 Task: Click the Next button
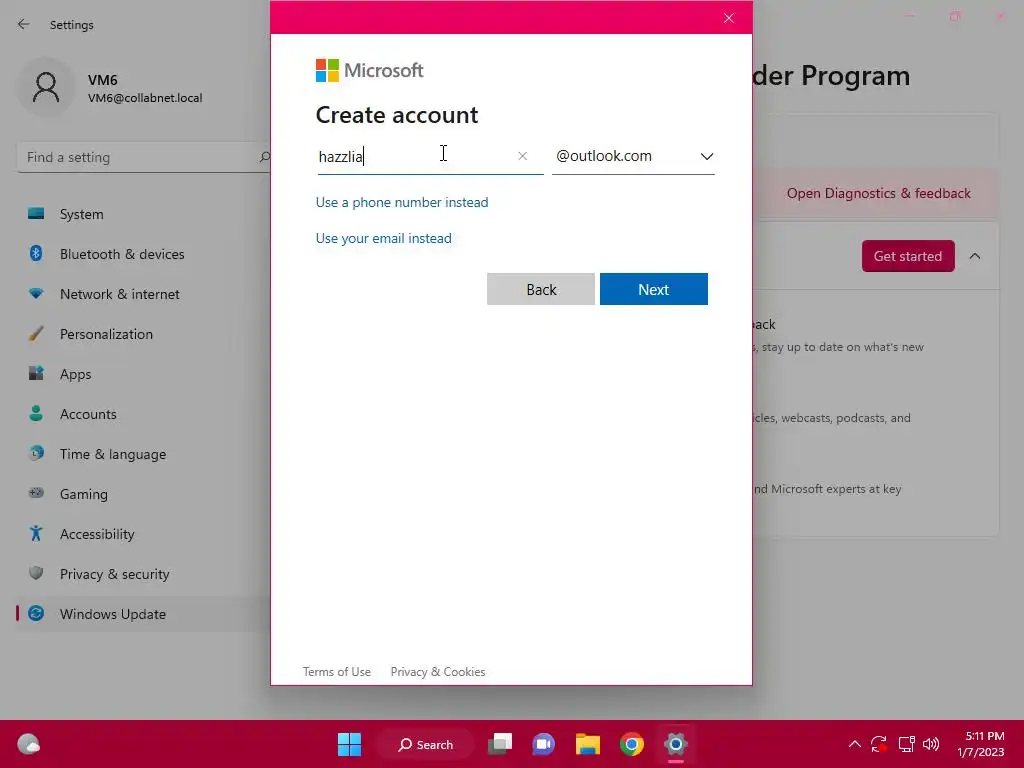point(654,289)
